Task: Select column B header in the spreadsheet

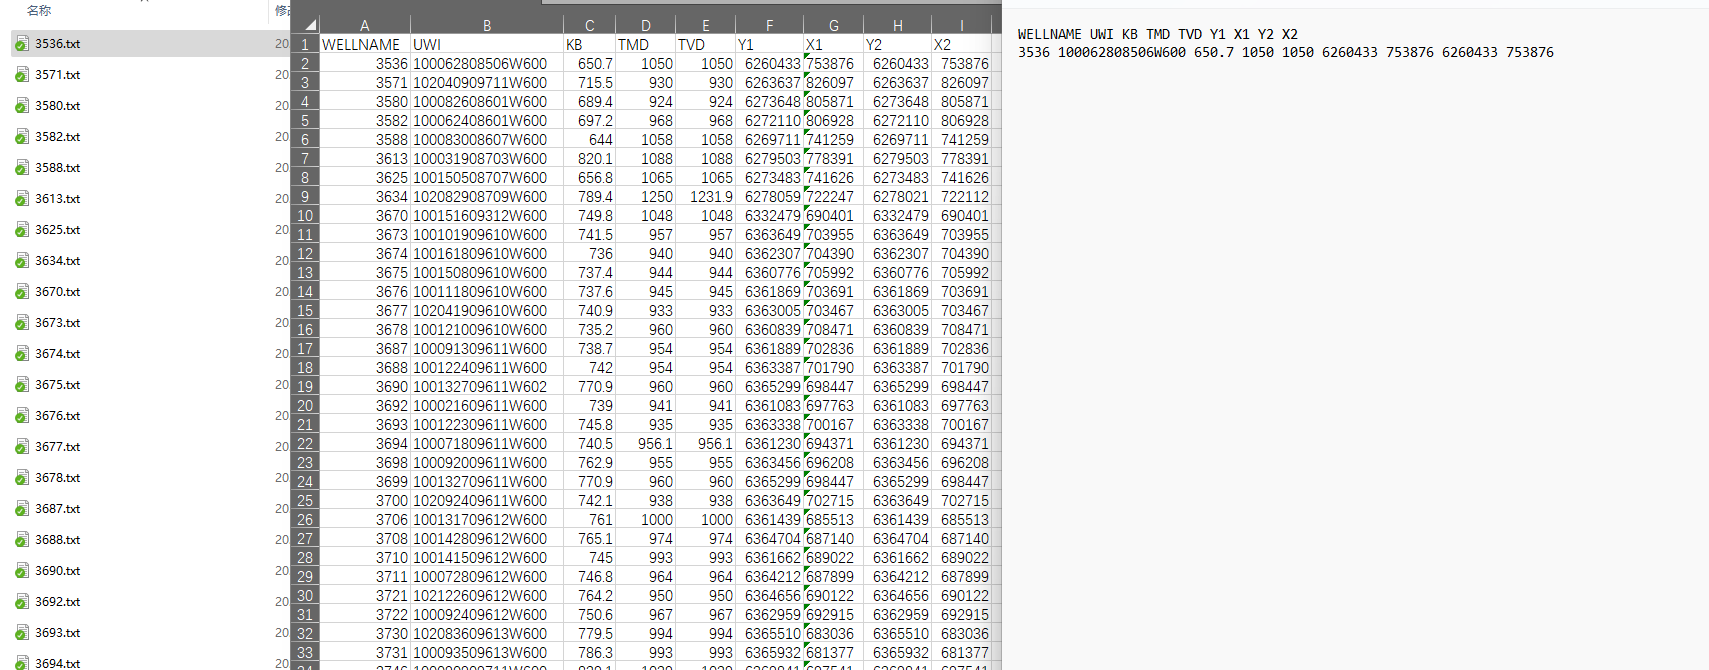Action: pyautogui.click(x=486, y=25)
